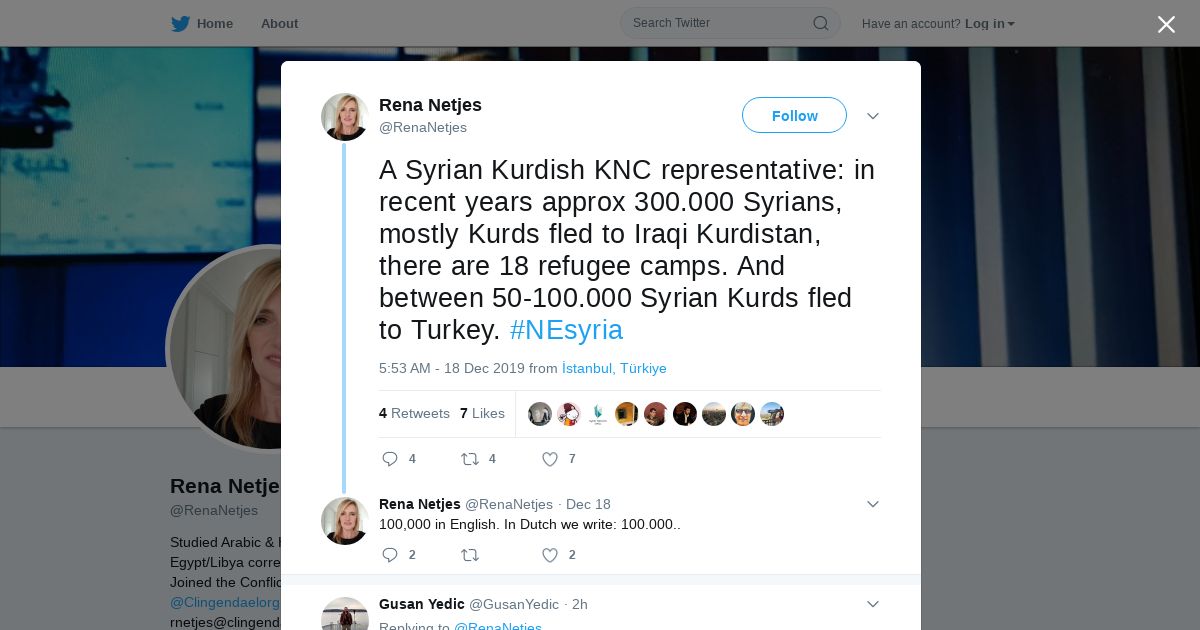
Task: Follow Rena Netjes
Action: [x=794, y=115]
